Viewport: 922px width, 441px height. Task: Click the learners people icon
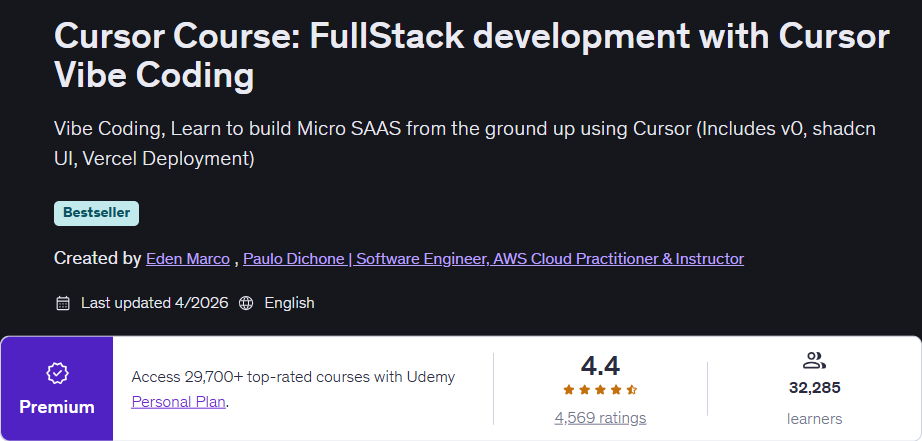814,361
